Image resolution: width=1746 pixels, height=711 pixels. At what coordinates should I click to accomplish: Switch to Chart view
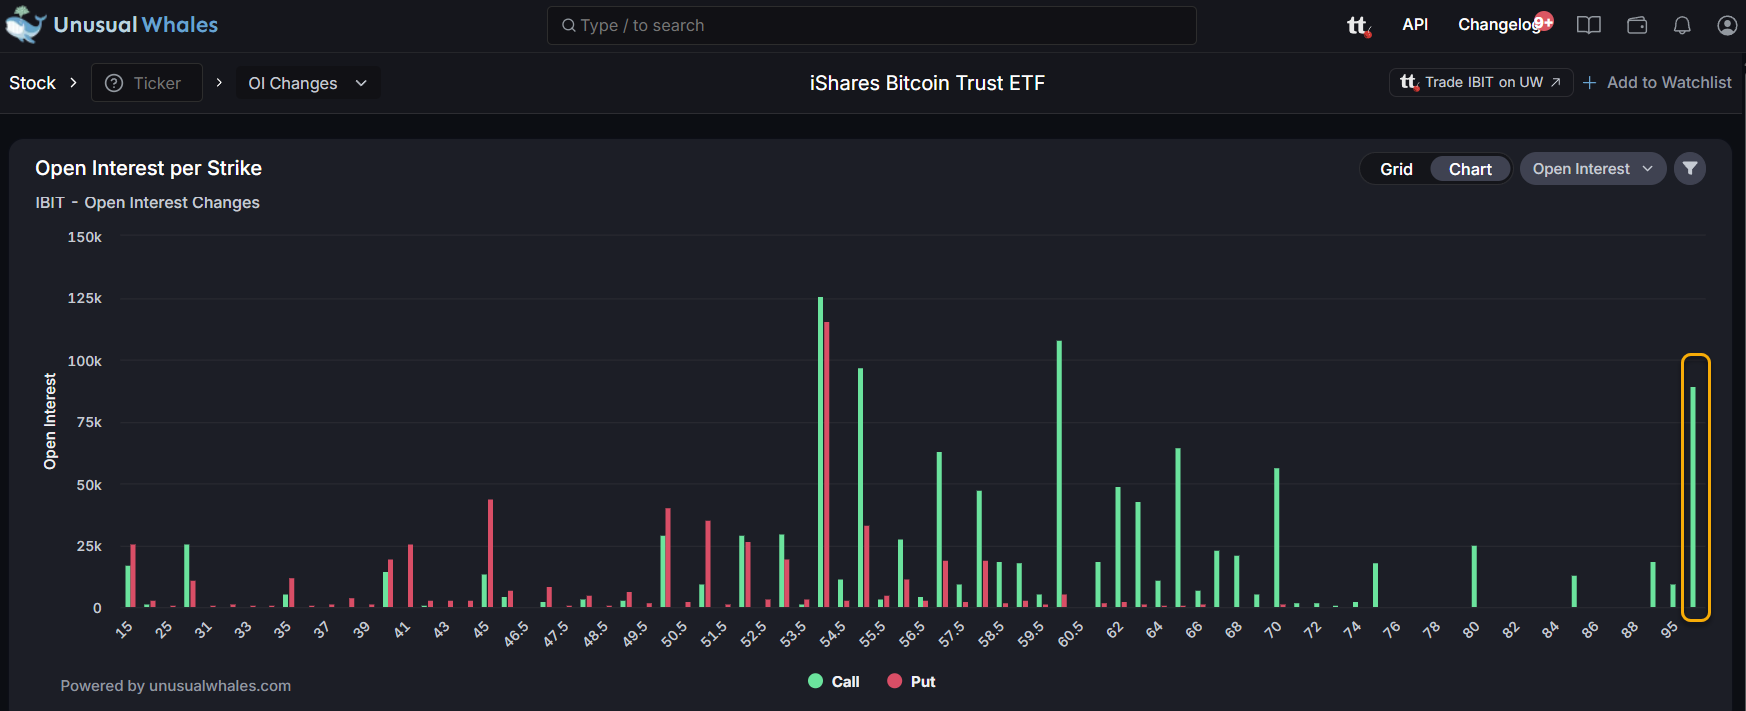(1470, 169)
